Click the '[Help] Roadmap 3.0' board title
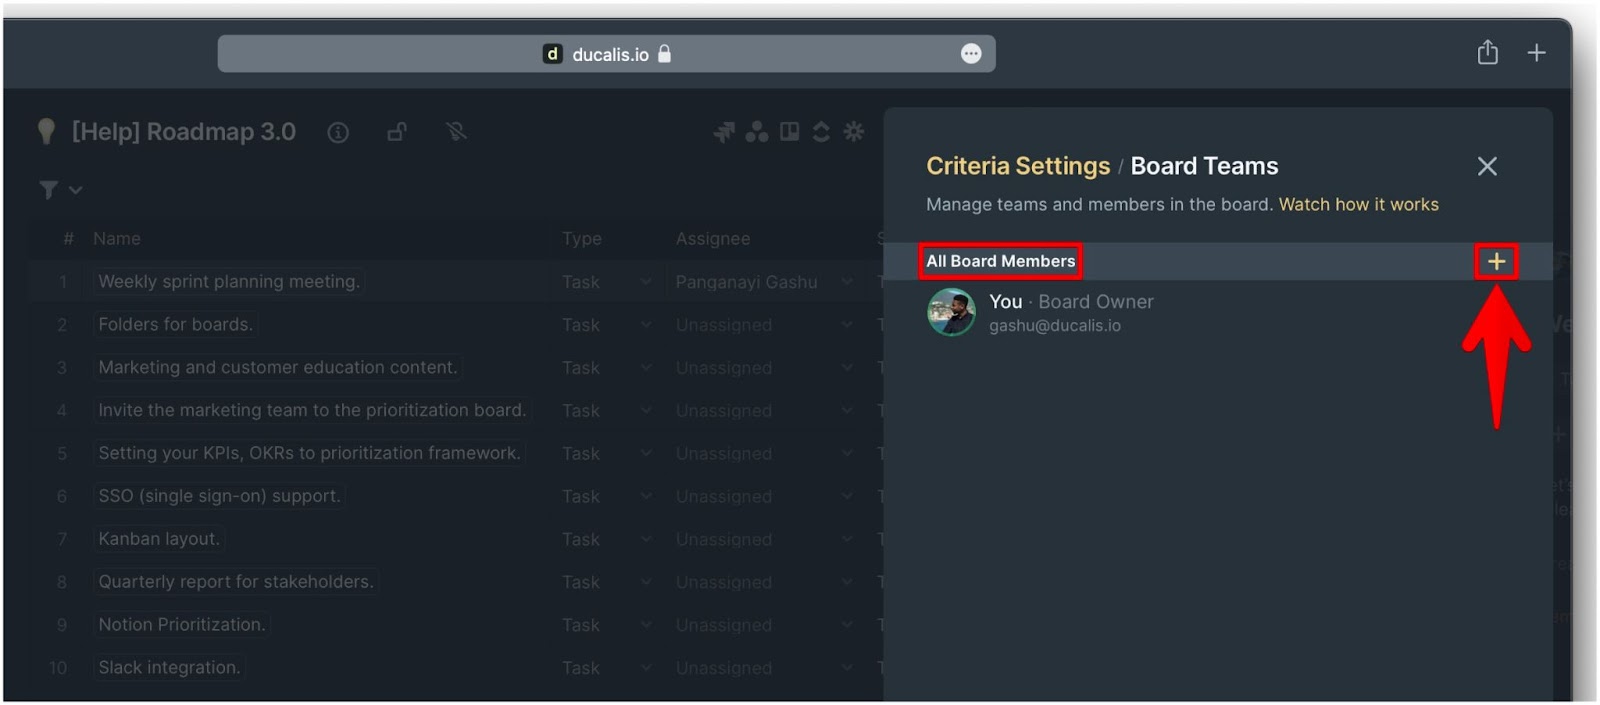The height and width of the screenshot is (705, 1600). point(184,132)
